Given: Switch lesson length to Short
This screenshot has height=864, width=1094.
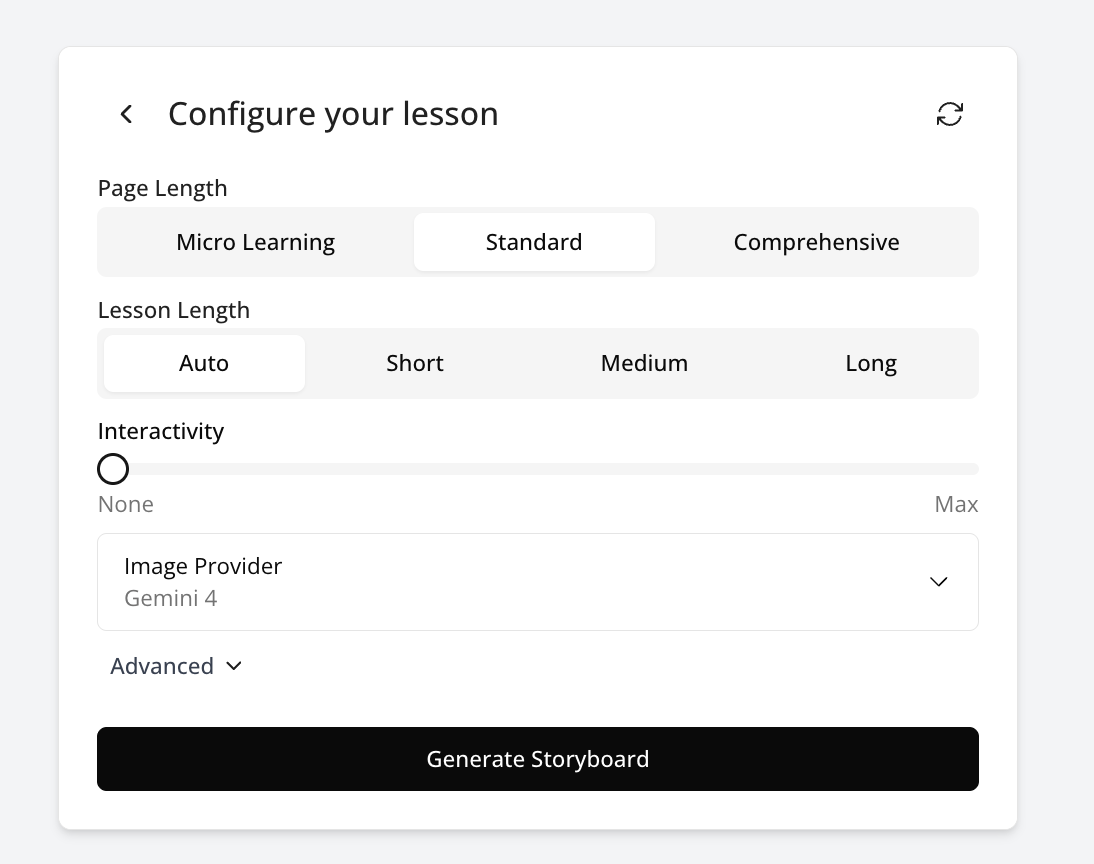Looking at the screenshot, I should pos(415,363).
